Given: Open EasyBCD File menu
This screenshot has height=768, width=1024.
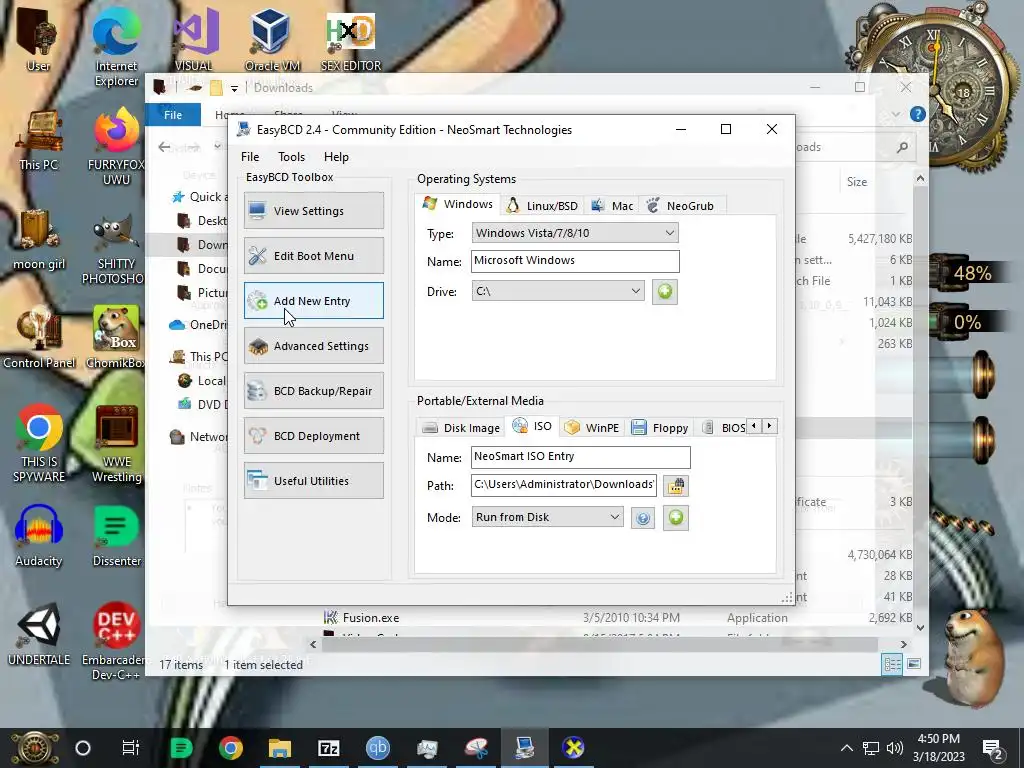Looking at the screenshot, I should pos(249,157).
